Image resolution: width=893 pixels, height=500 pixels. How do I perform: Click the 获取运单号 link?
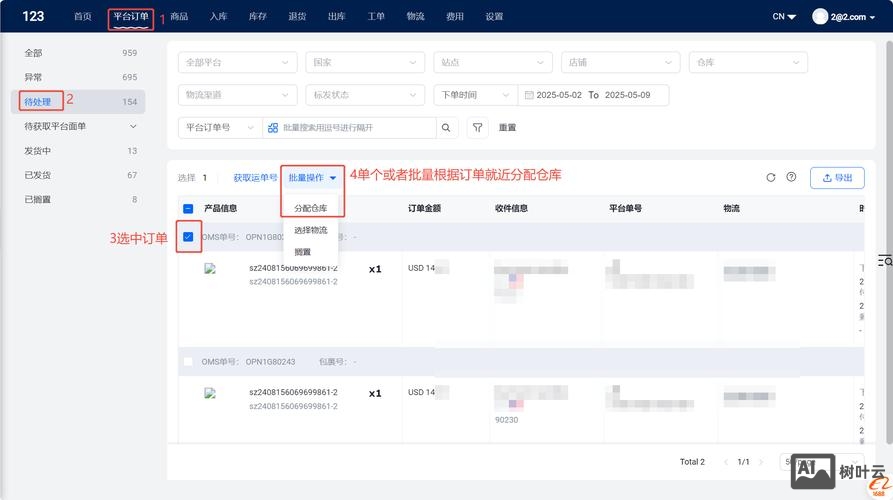click(255, 178)
